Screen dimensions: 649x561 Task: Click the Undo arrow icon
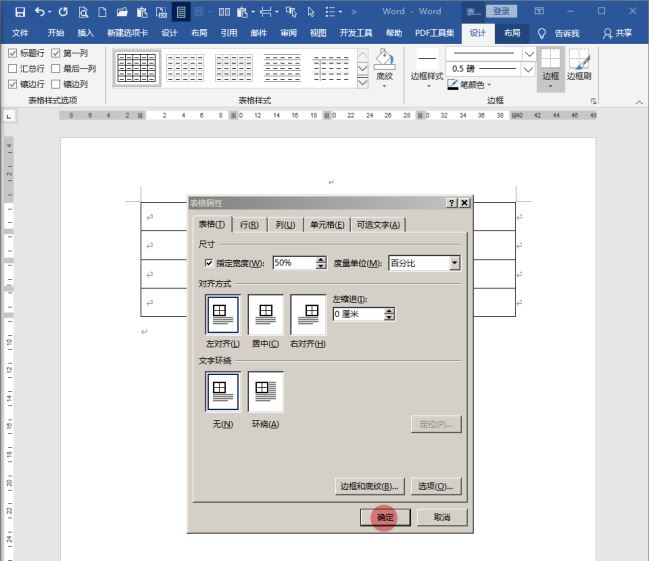point(40,12)
